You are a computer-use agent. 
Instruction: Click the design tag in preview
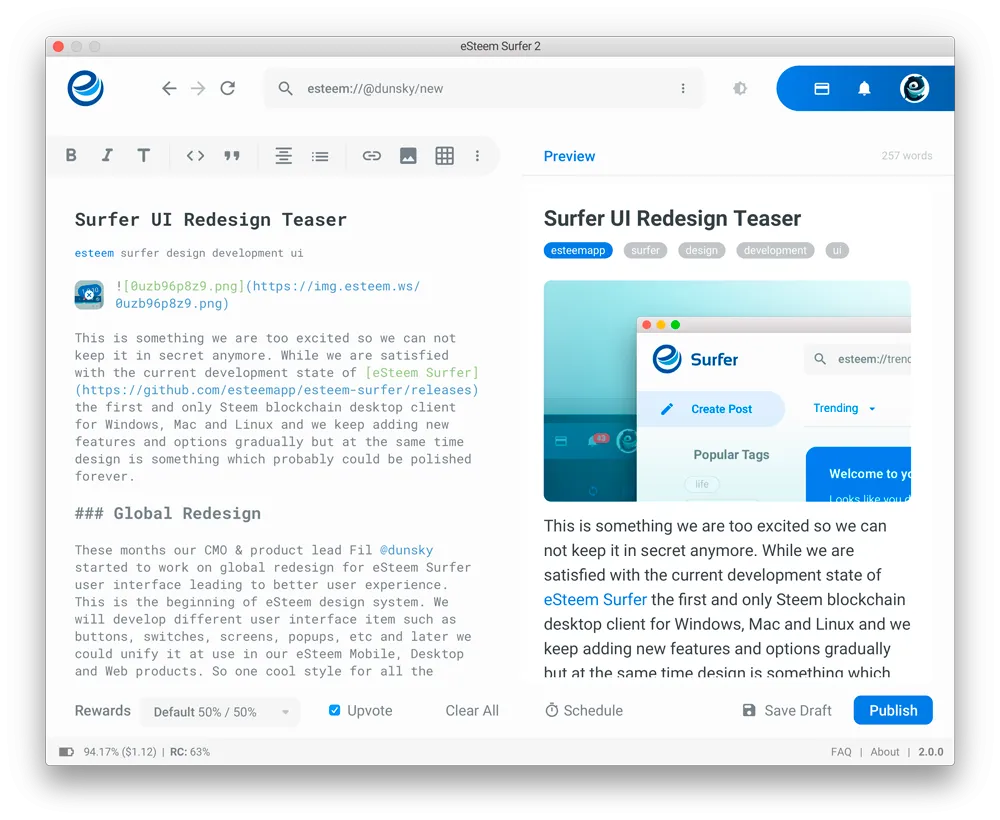702,251
